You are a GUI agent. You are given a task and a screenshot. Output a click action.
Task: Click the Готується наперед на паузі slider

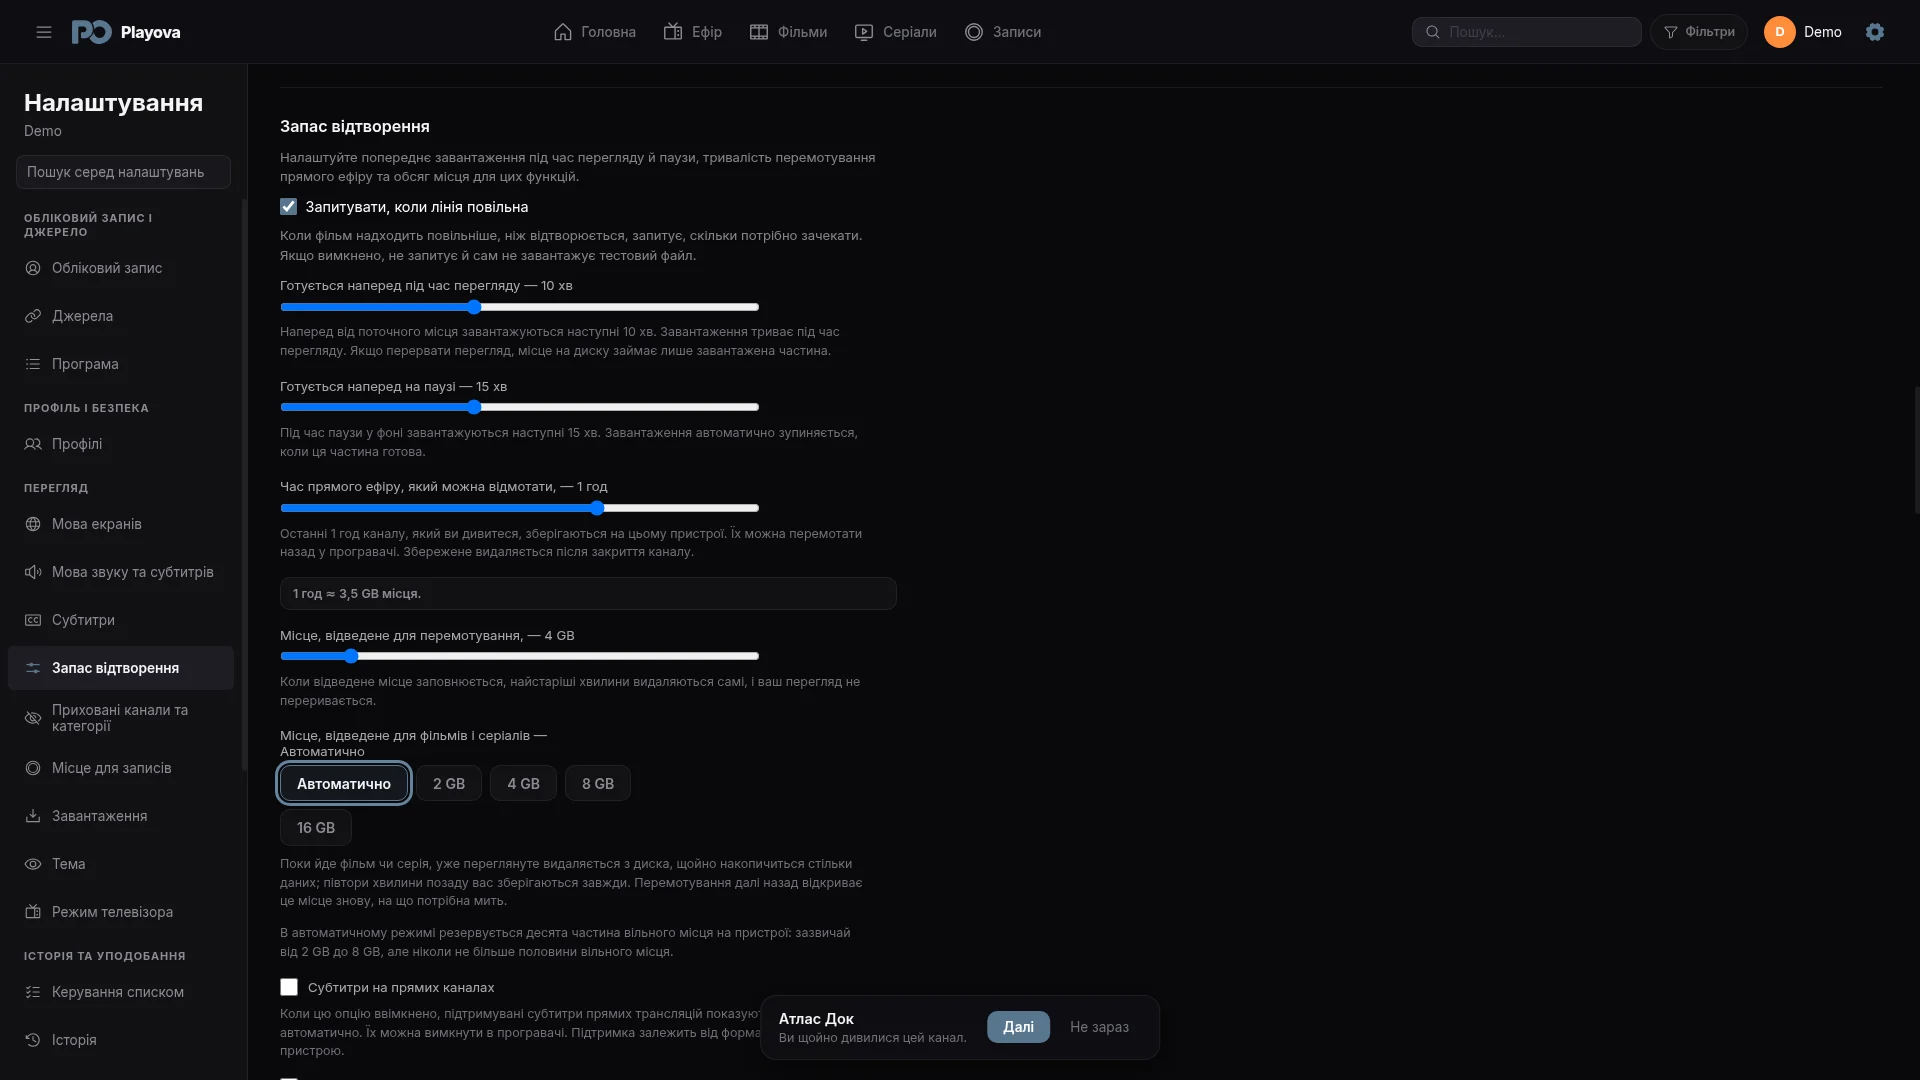(520, 407)
